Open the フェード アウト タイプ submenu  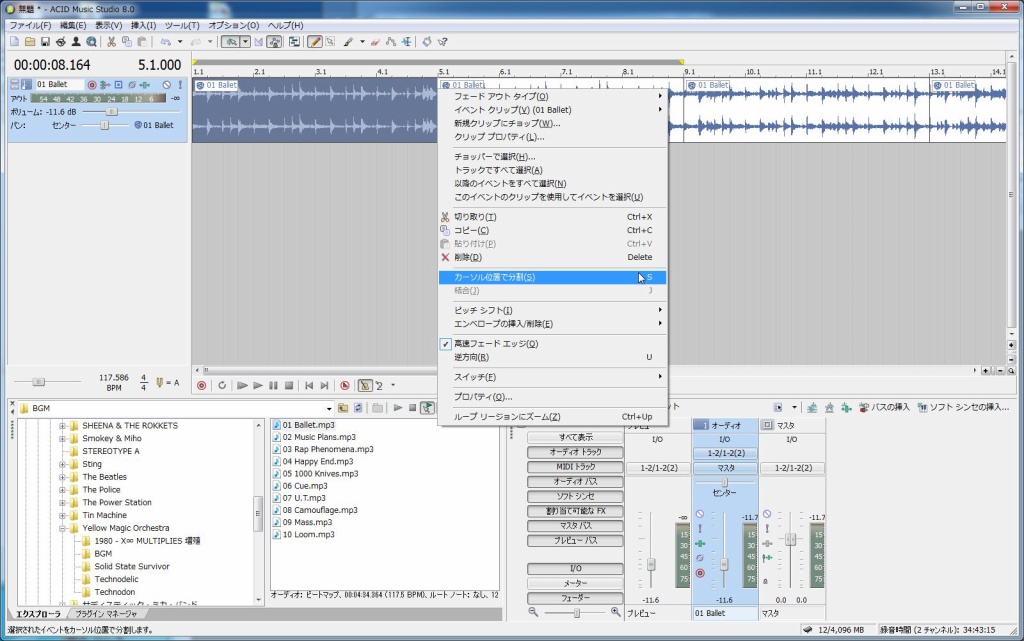click(x=552, y=97)
